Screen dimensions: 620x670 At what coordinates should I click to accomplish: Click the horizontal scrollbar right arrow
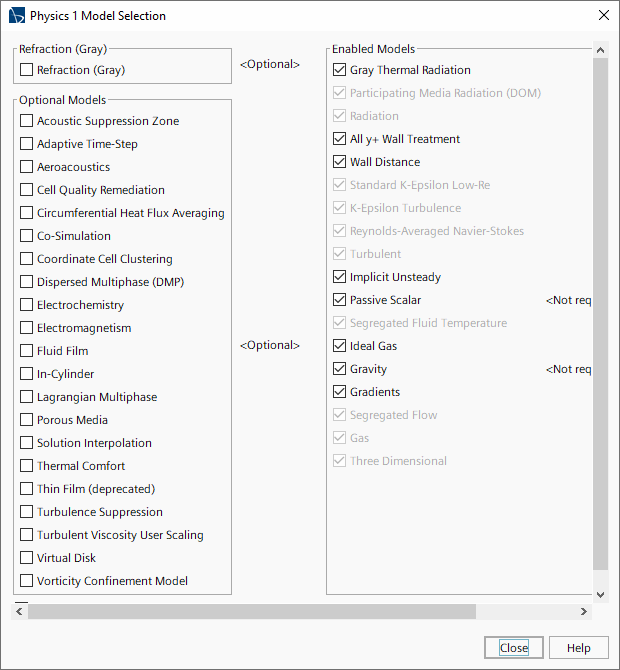(585, 611)
